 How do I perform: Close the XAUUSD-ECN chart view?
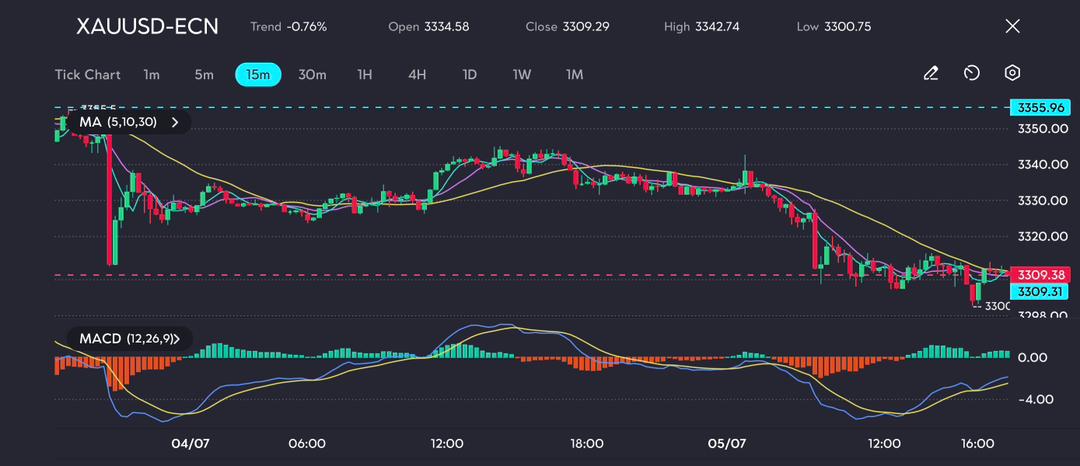[1012, 26]
